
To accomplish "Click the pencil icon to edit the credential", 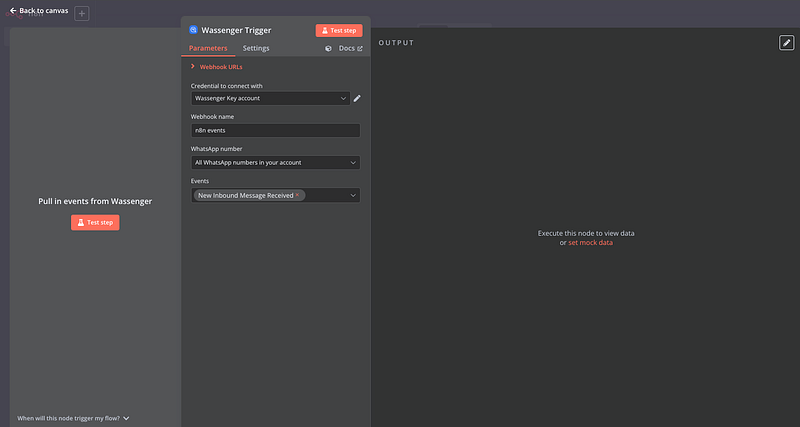I will click(x=357, y=98).
